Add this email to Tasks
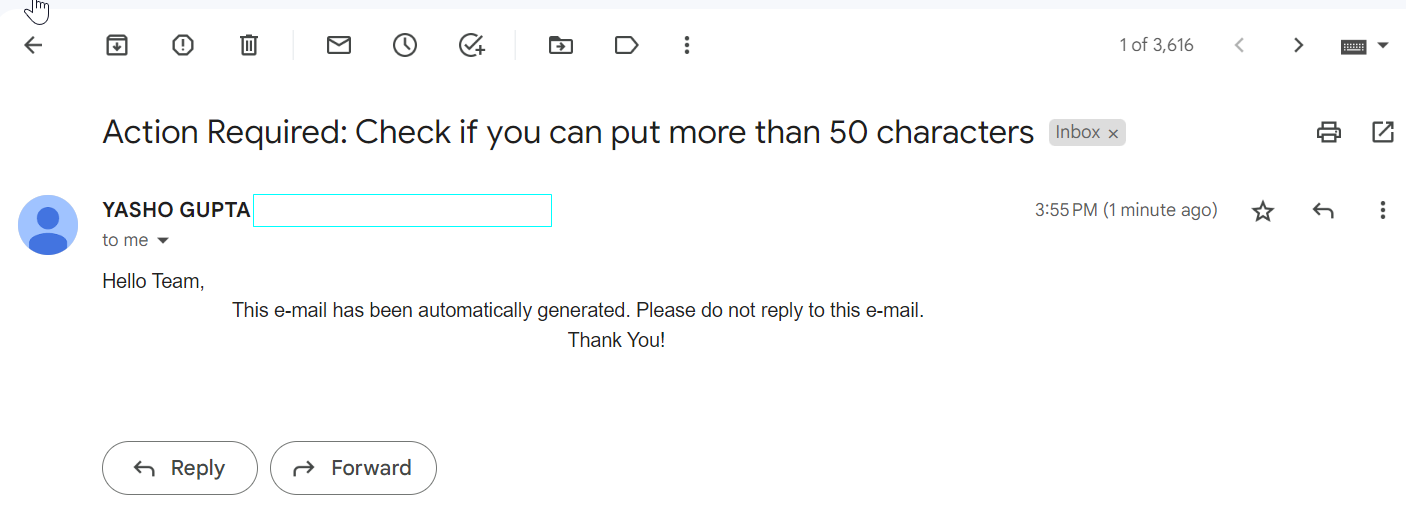 (x=471, y=45)
